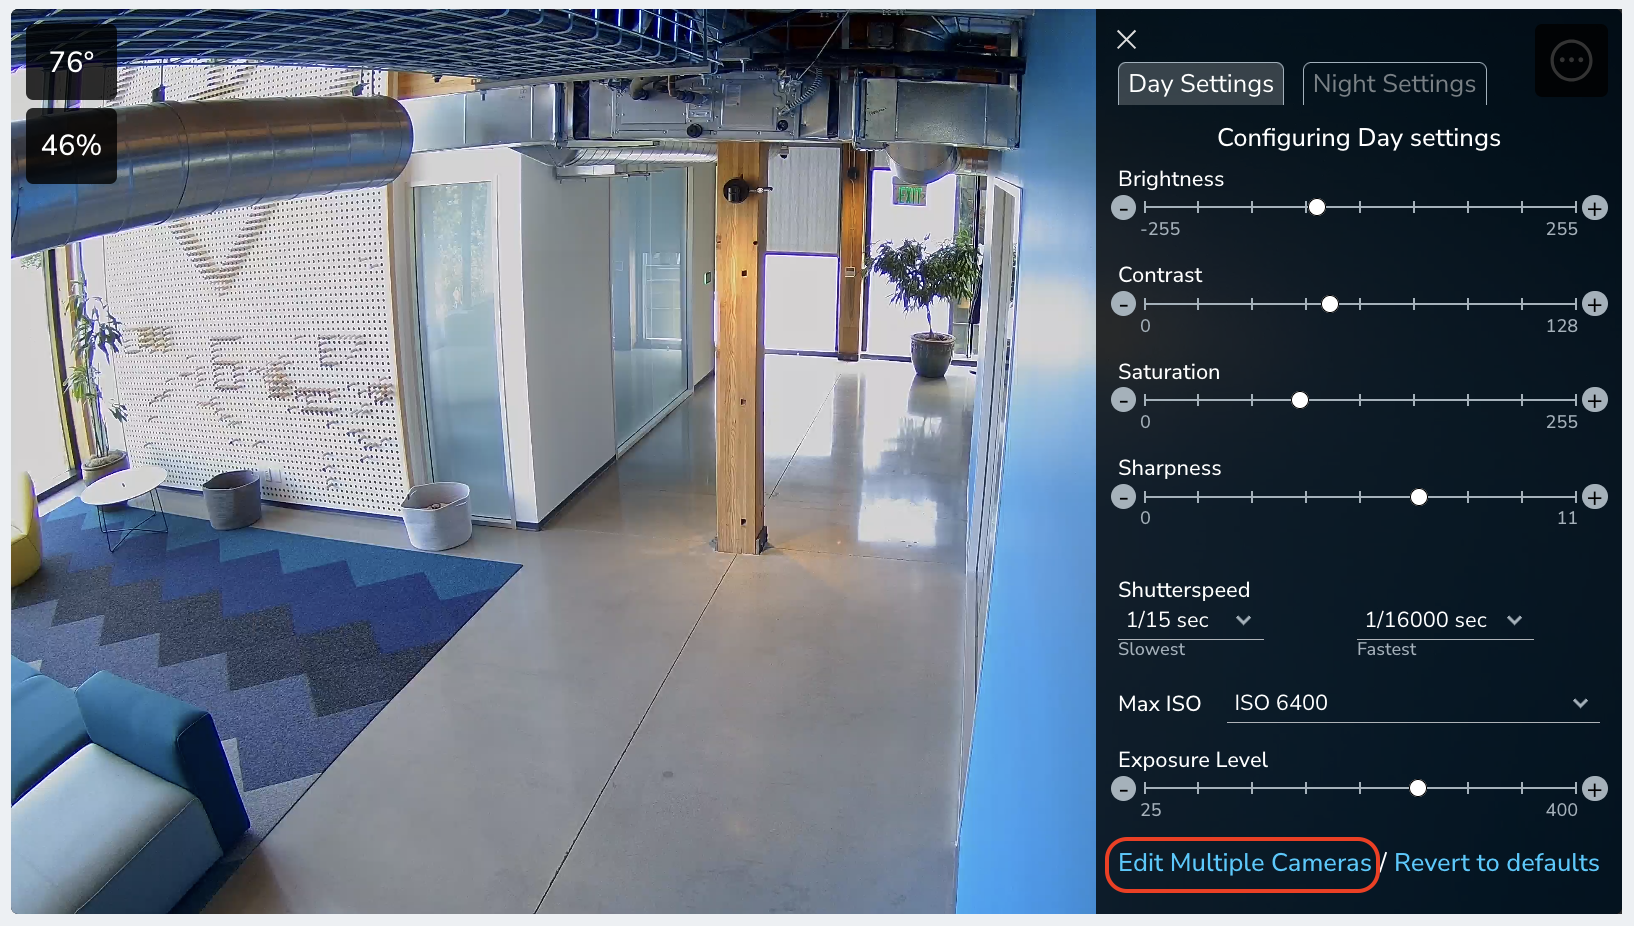Open the Max ISO dropdown
Image resolution: width=1634 pixels, height=926 pixels.
tap(1412, 703)
